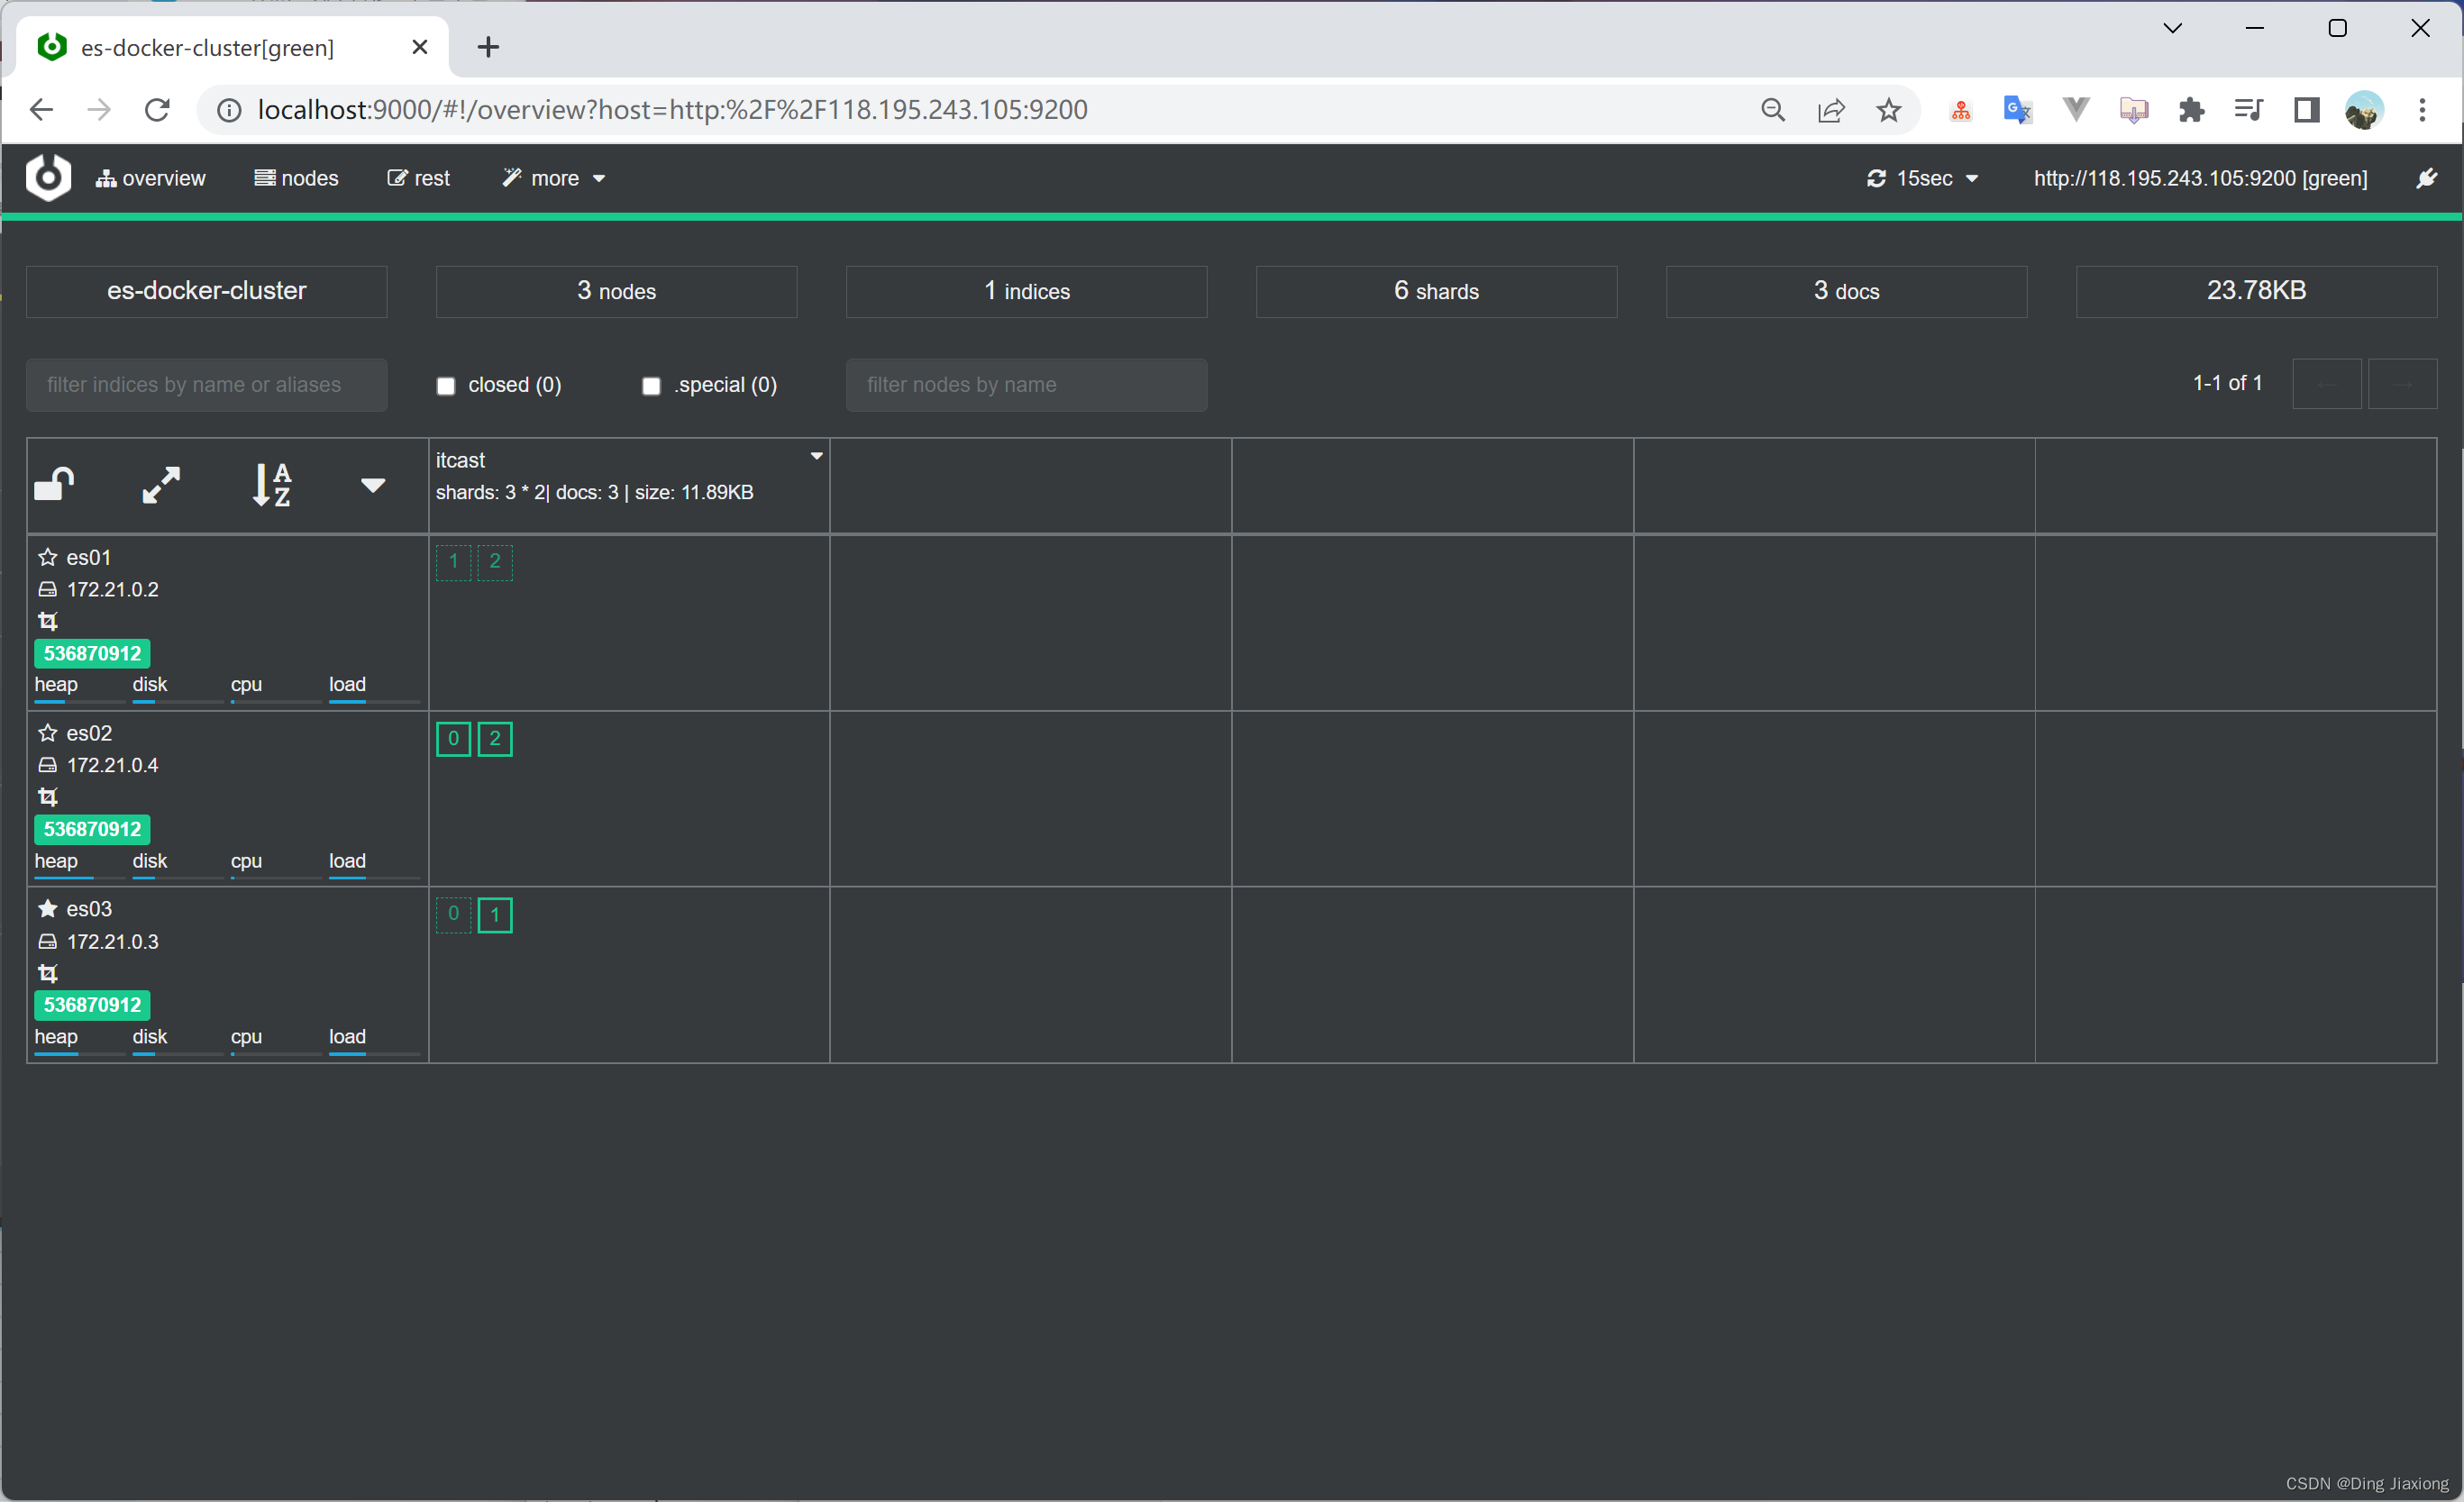The image size is (2464, 1502).
Task: Open the rest menu item
Action: pos(419,178)
